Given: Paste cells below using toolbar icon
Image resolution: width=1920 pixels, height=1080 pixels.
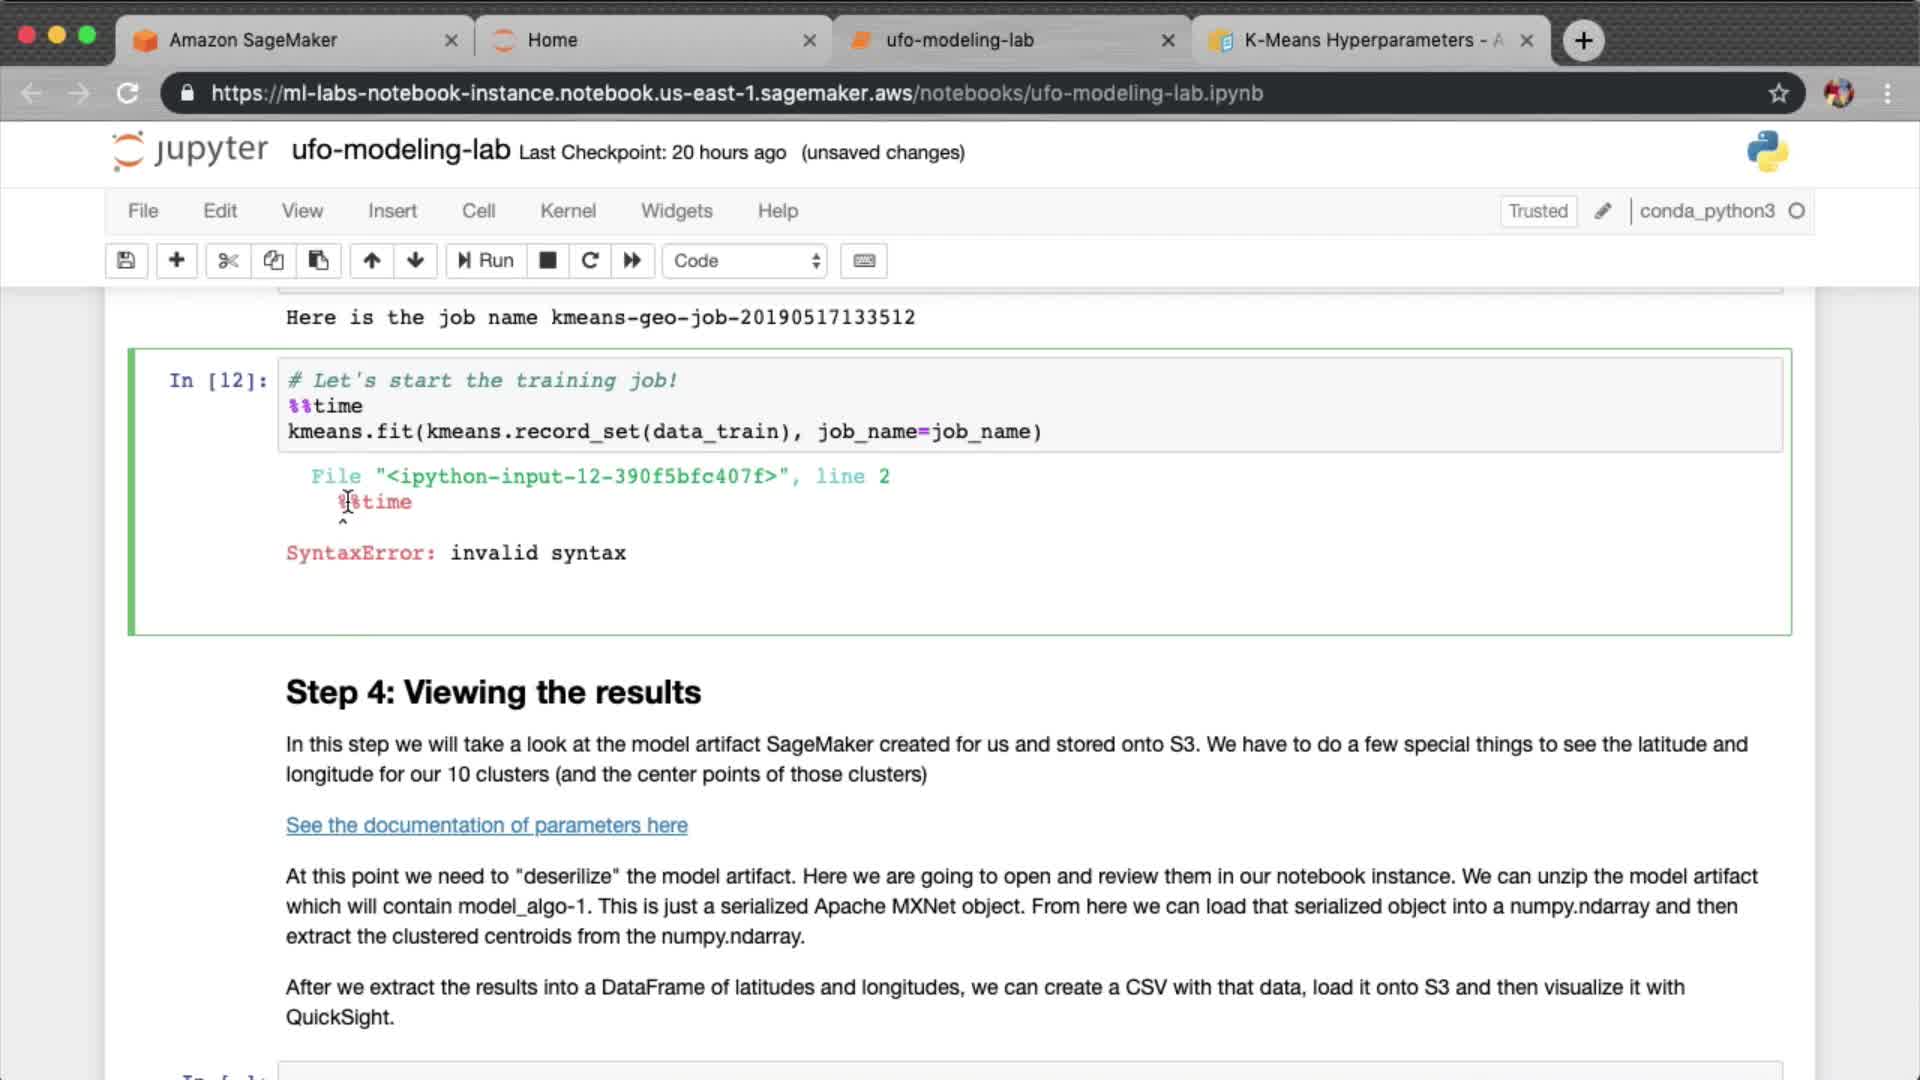Looking at the screenshot, I should point(318,261).
